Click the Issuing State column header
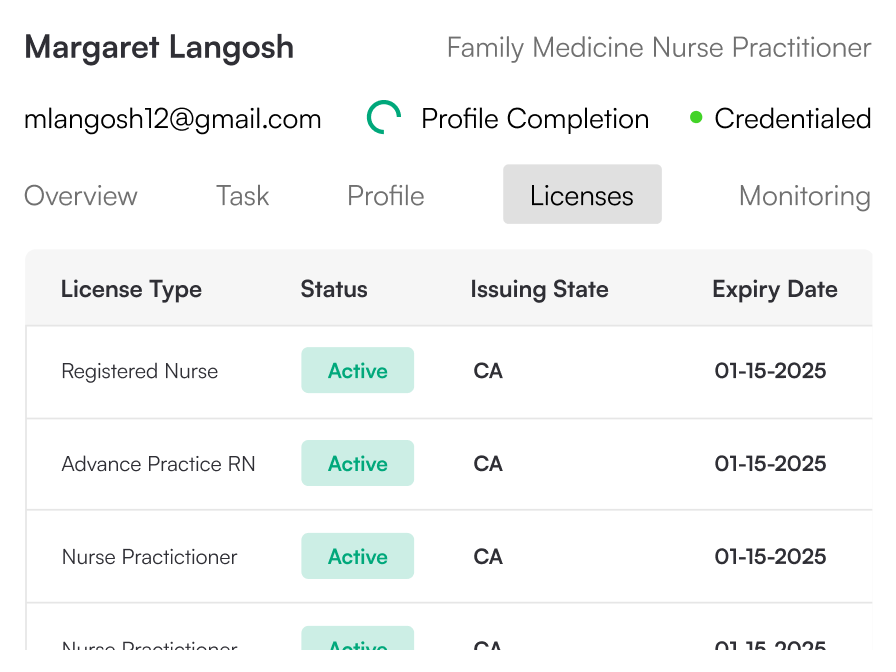 coord(539,290)
